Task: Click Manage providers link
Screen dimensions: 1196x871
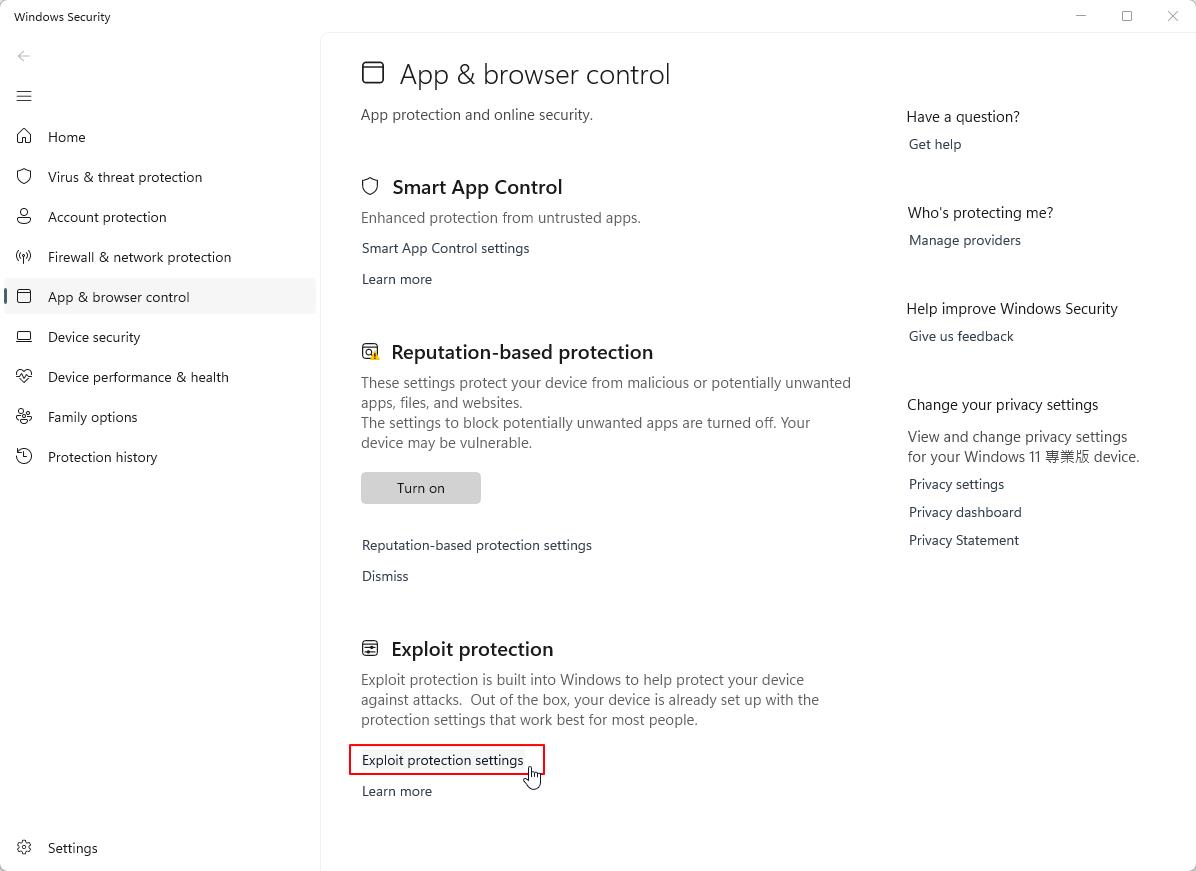Action: click(x=964, y=240)
